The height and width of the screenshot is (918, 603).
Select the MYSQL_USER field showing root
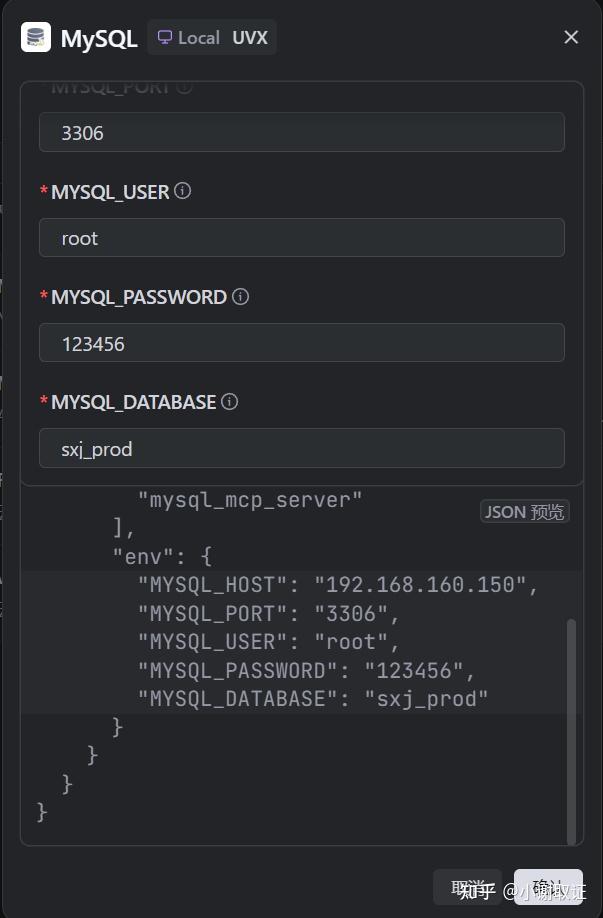click(300, 238)
